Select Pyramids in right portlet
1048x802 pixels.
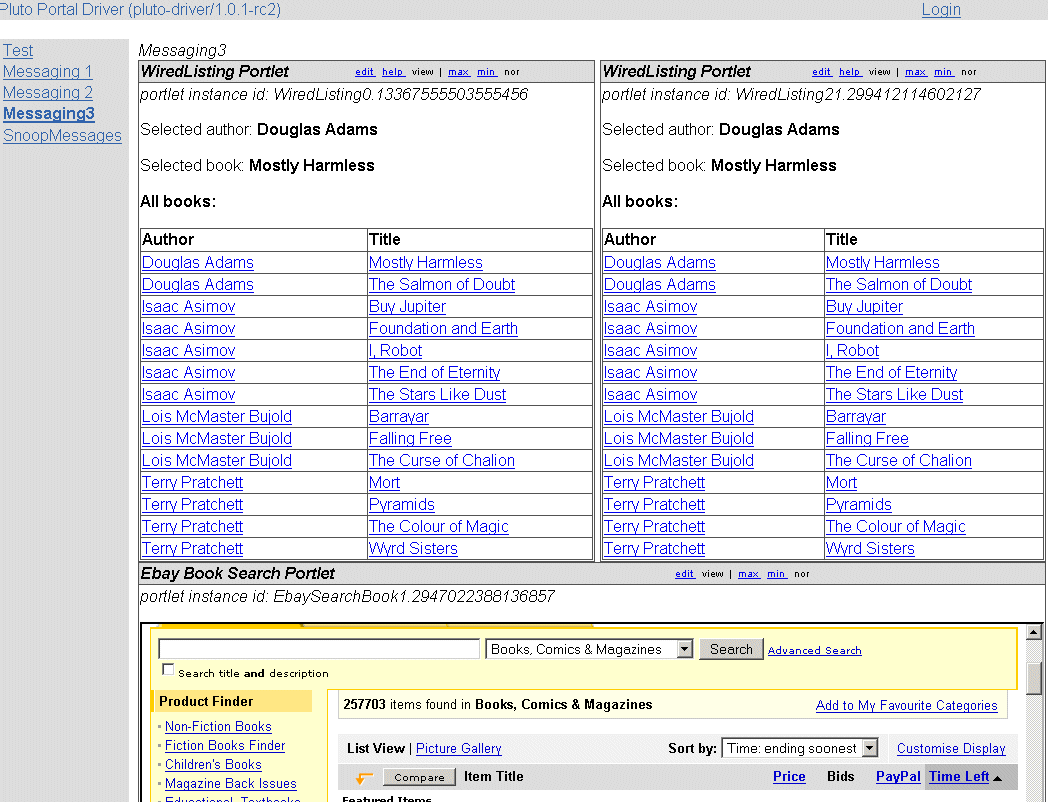pos(859,505)
